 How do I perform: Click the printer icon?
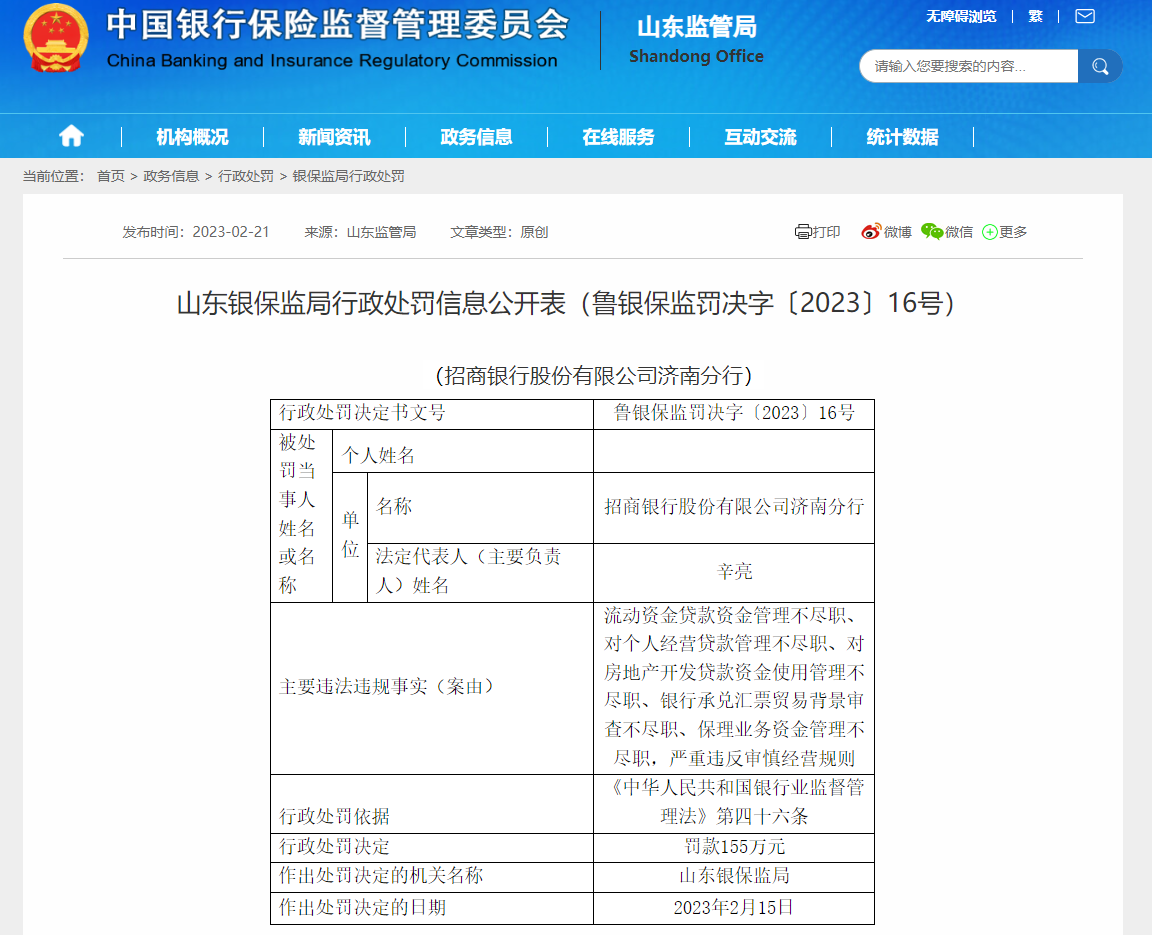802,232
